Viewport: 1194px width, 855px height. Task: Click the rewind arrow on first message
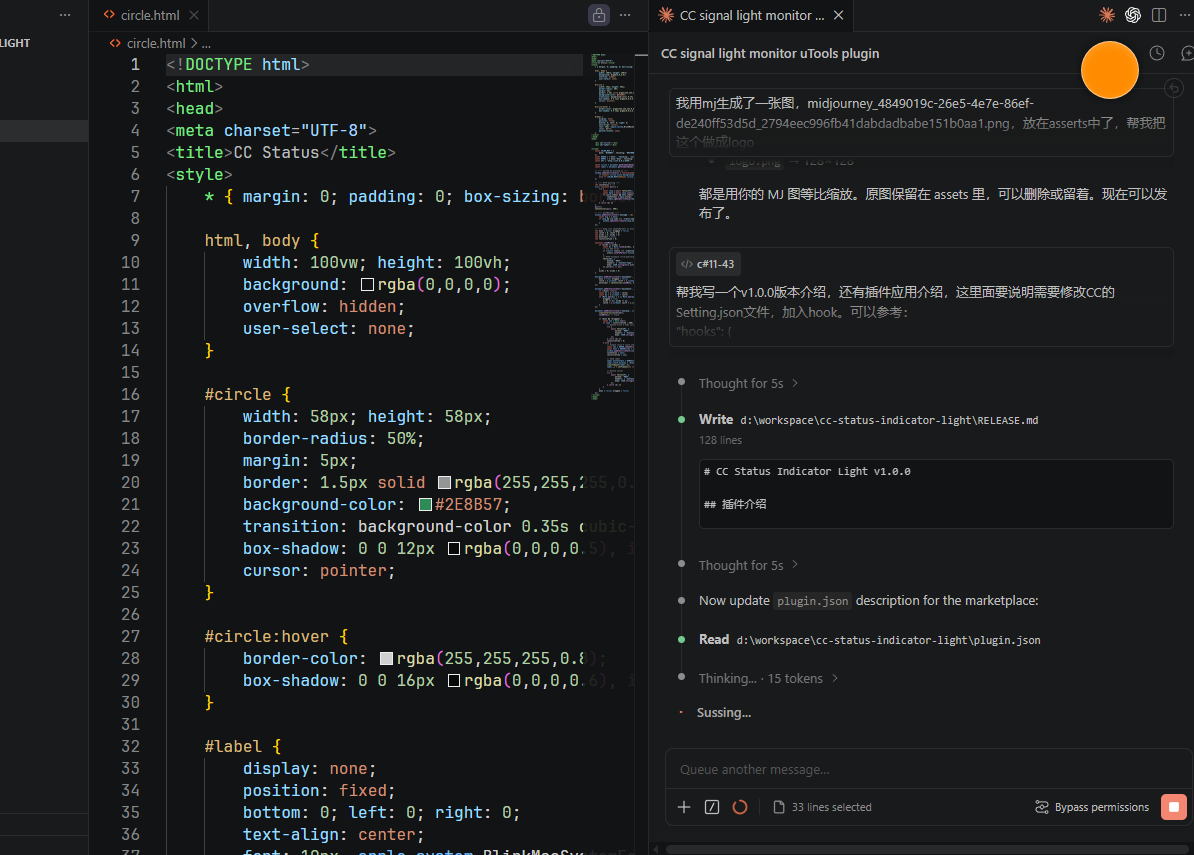tap(1174, 89)
